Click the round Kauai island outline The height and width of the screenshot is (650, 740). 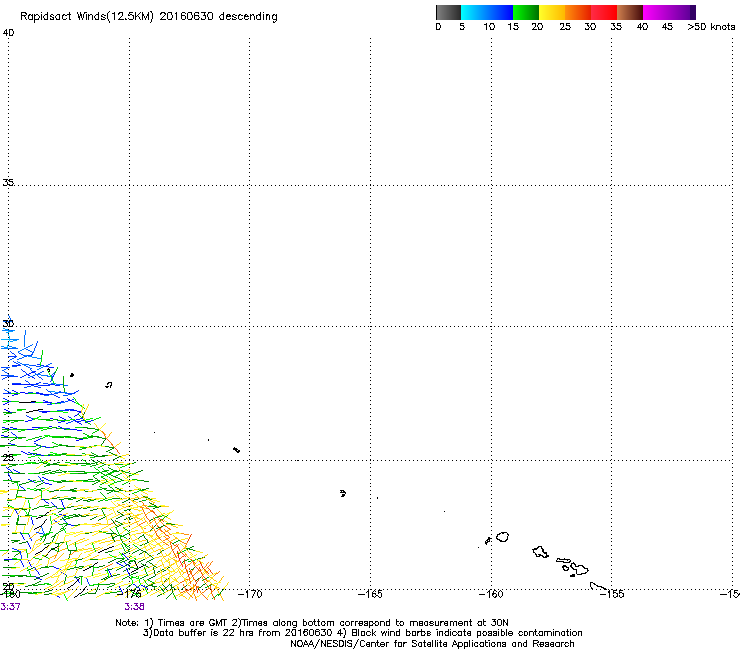pos(503,537)
